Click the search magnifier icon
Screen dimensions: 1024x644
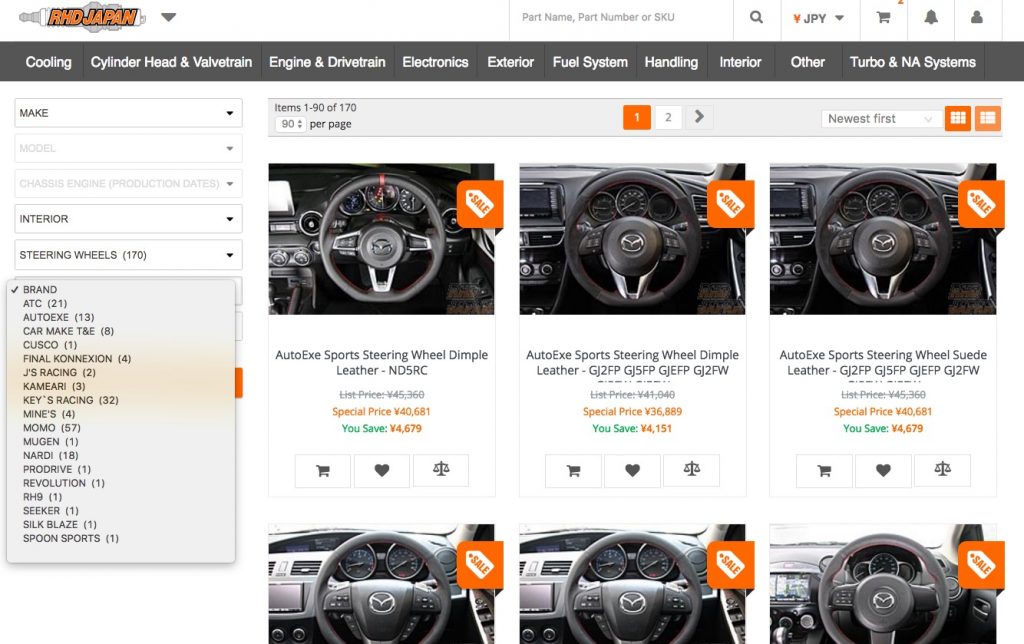pos(756,18)
